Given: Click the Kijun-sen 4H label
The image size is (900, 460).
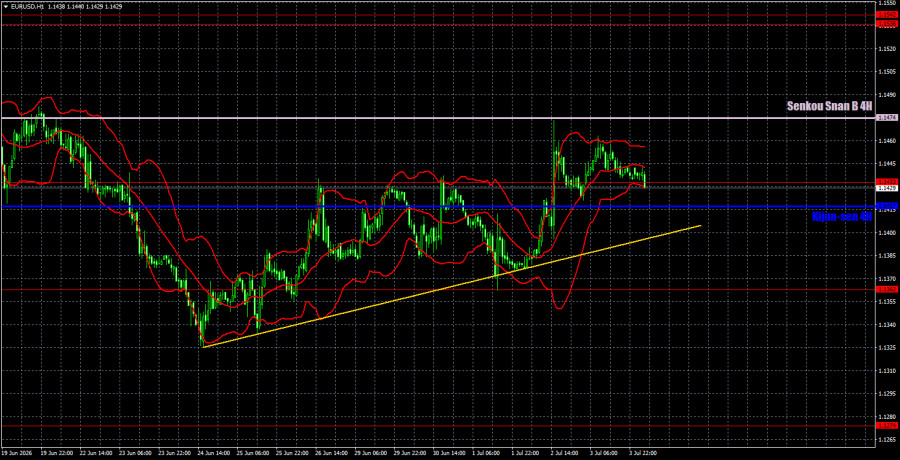Looking at the screenshot, I should 842,217.
